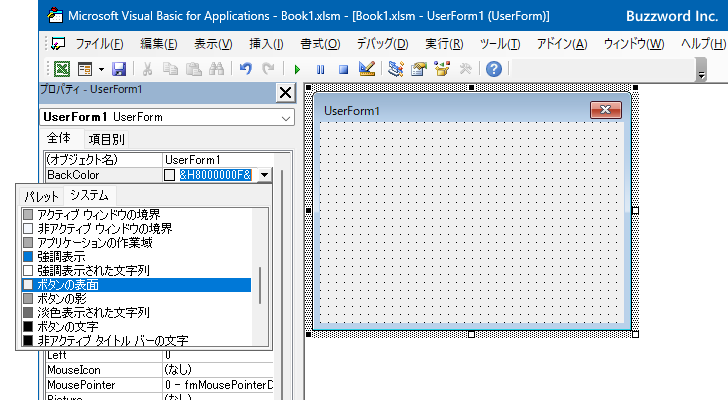Image resolution: width=728 pixels, height=400 pixels.
Task: Choose アクティブ ウィンドウの境界 system color
Action: pos(136,214)
